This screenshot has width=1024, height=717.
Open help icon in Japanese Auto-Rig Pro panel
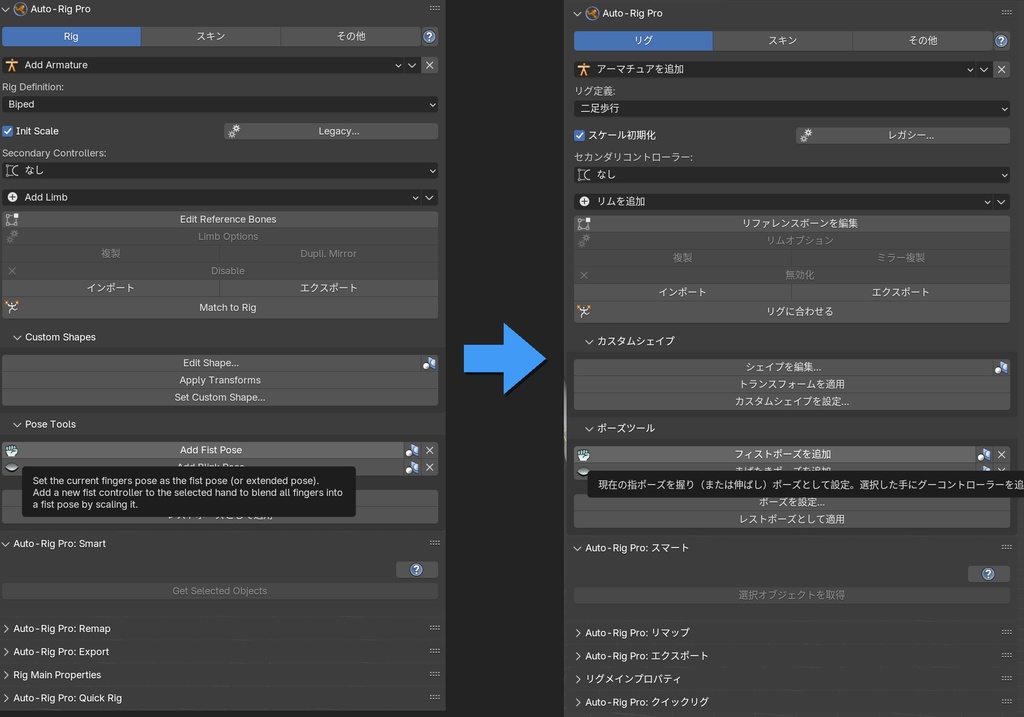pos(1000,40)
